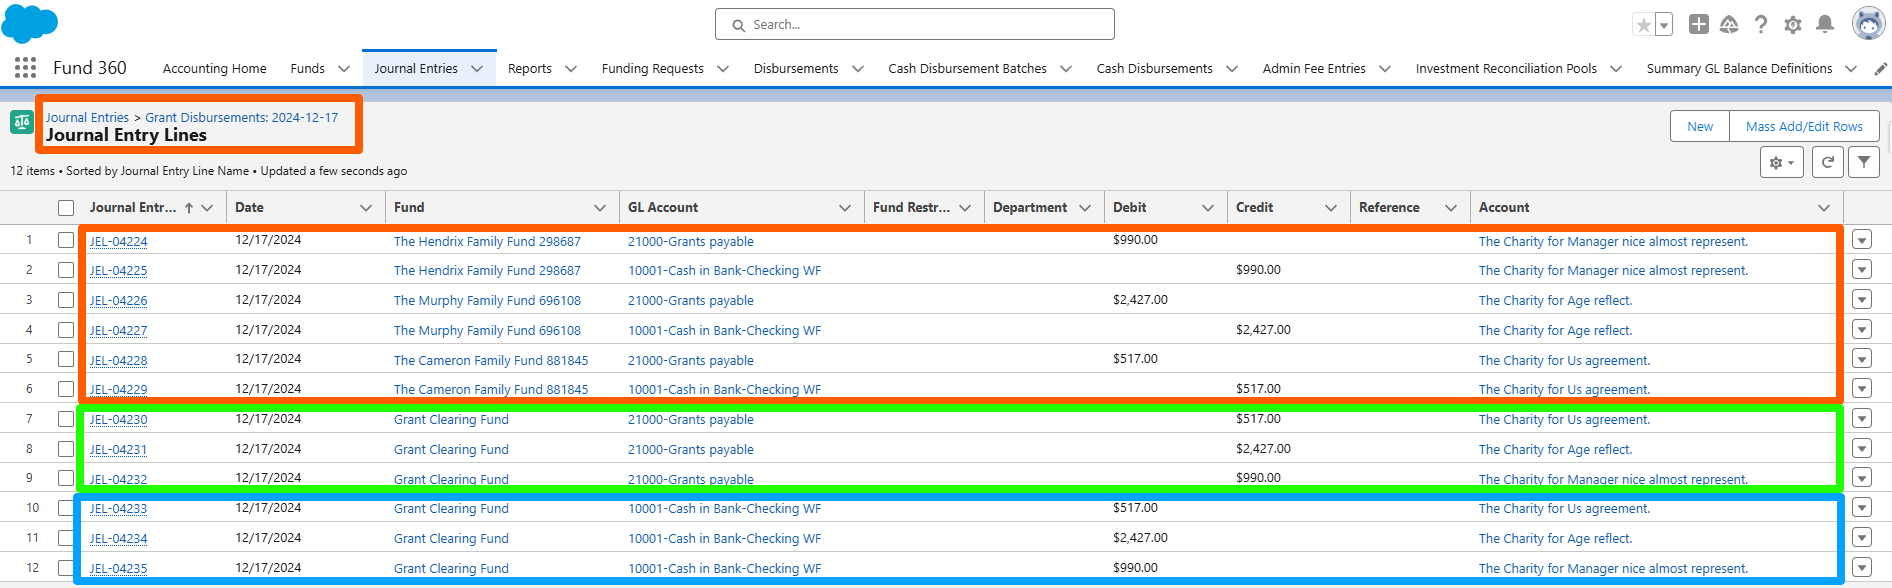Open the list filter funnel icon
1892x588 pixels.
(1864, 162)
